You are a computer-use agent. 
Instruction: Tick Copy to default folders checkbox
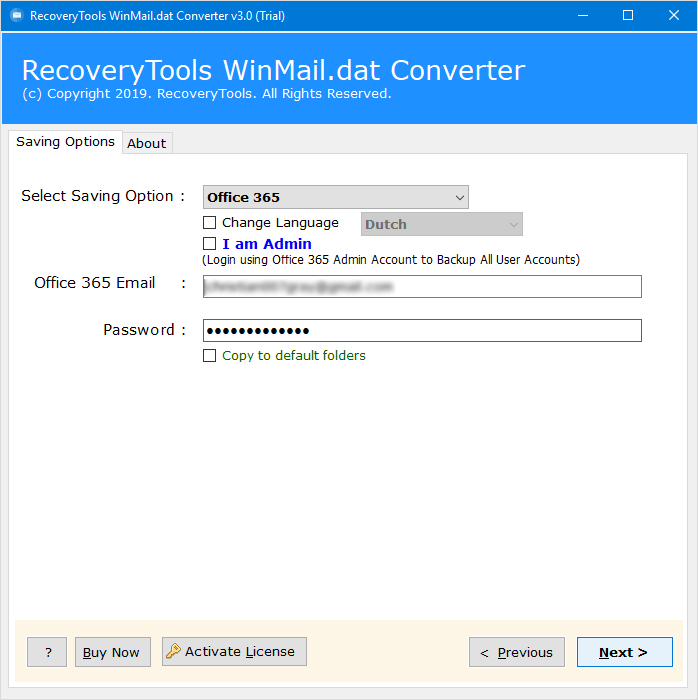[x=209, y=355]
